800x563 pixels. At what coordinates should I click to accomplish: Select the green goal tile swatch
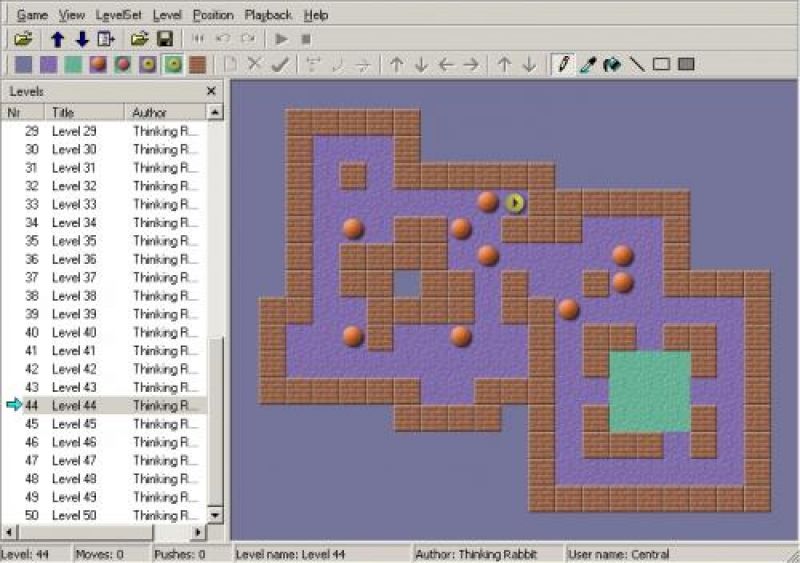73,65
